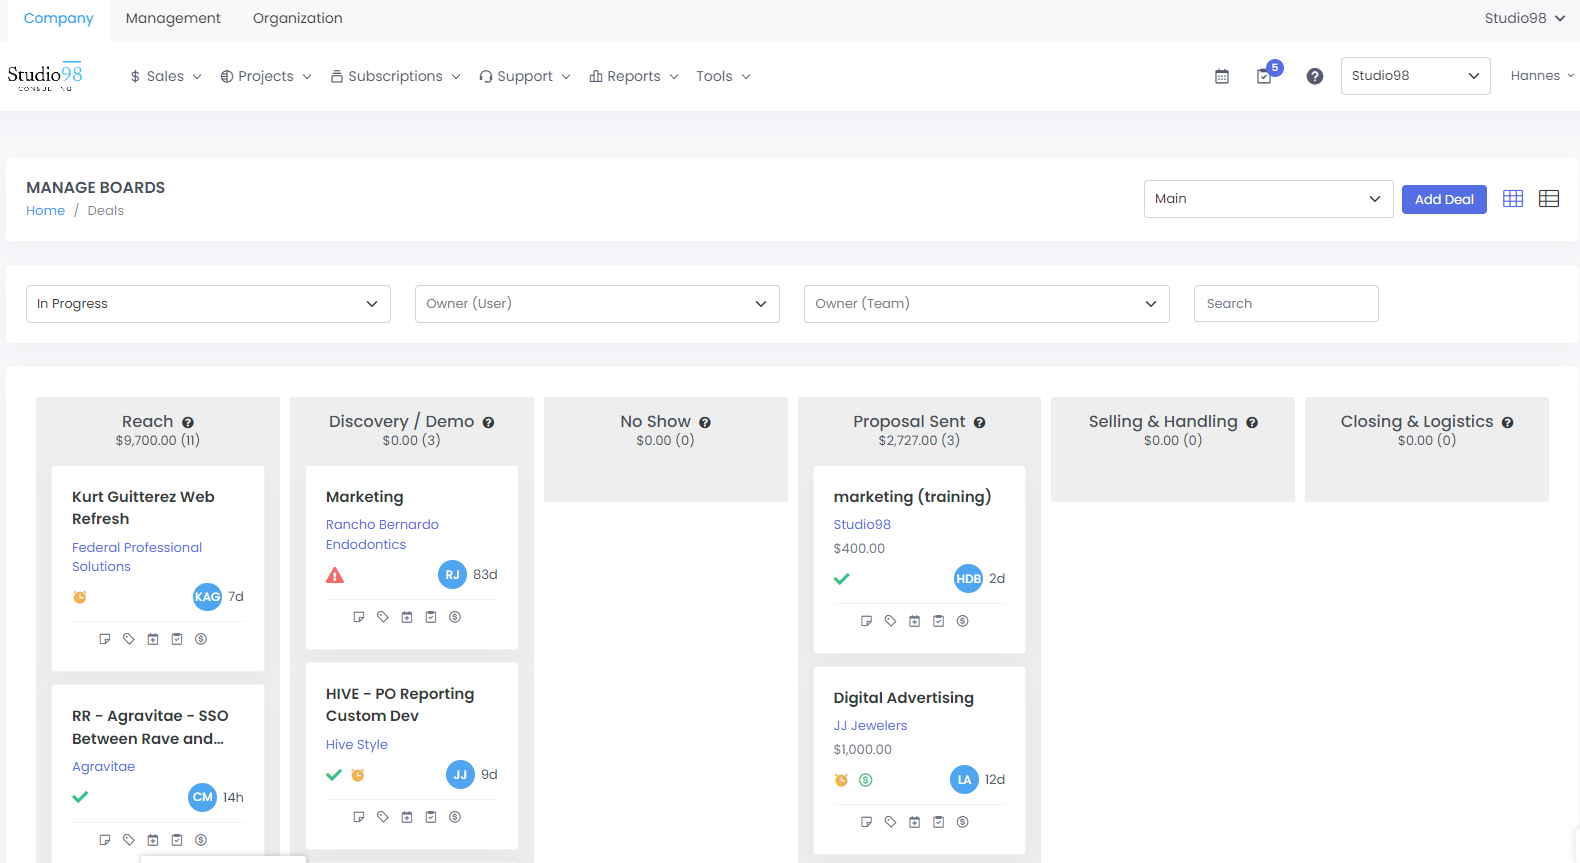
Task: Open the calendar icon in the header
Action: tap(1221, 77)
